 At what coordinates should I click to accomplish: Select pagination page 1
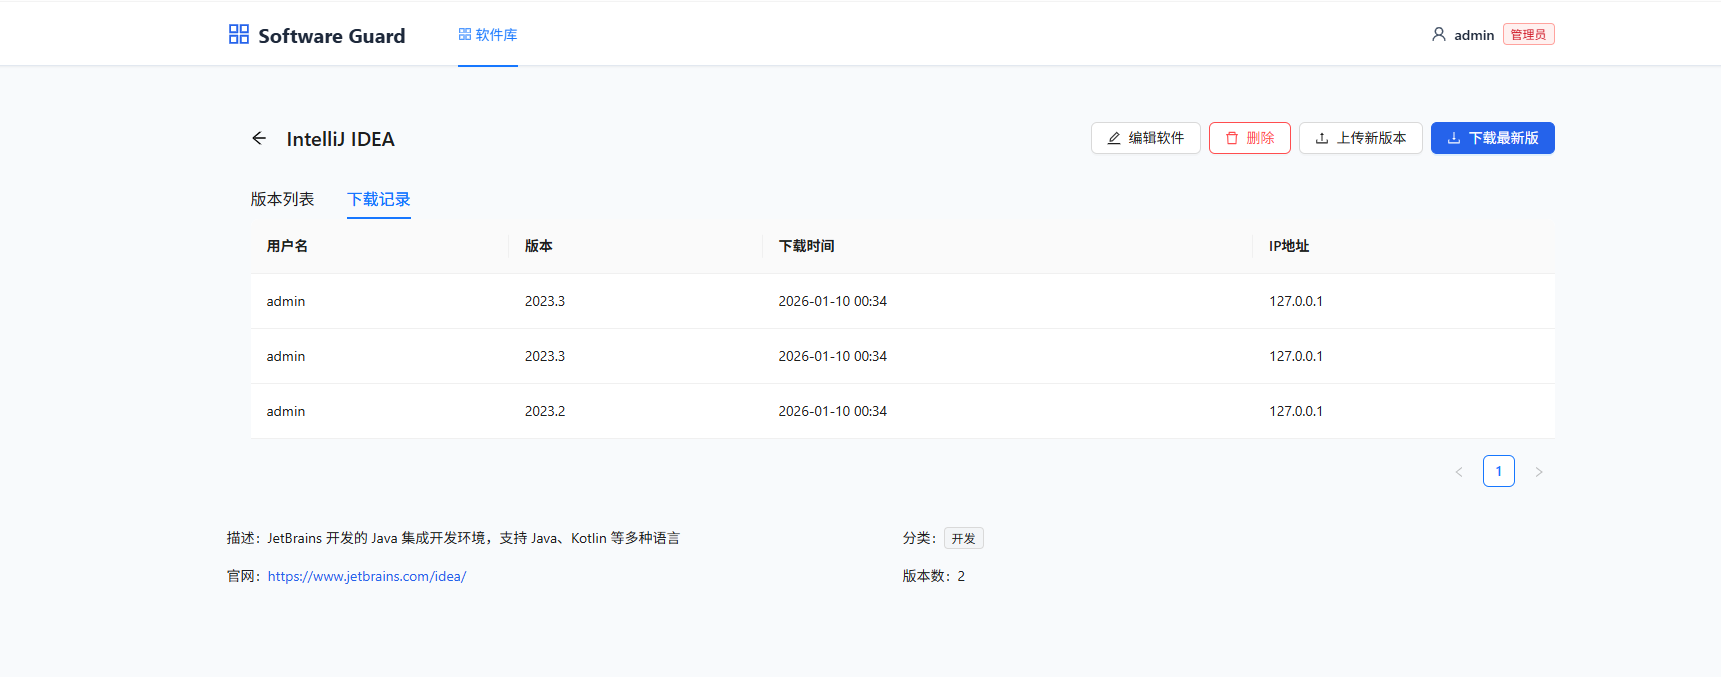[1499, 471]
